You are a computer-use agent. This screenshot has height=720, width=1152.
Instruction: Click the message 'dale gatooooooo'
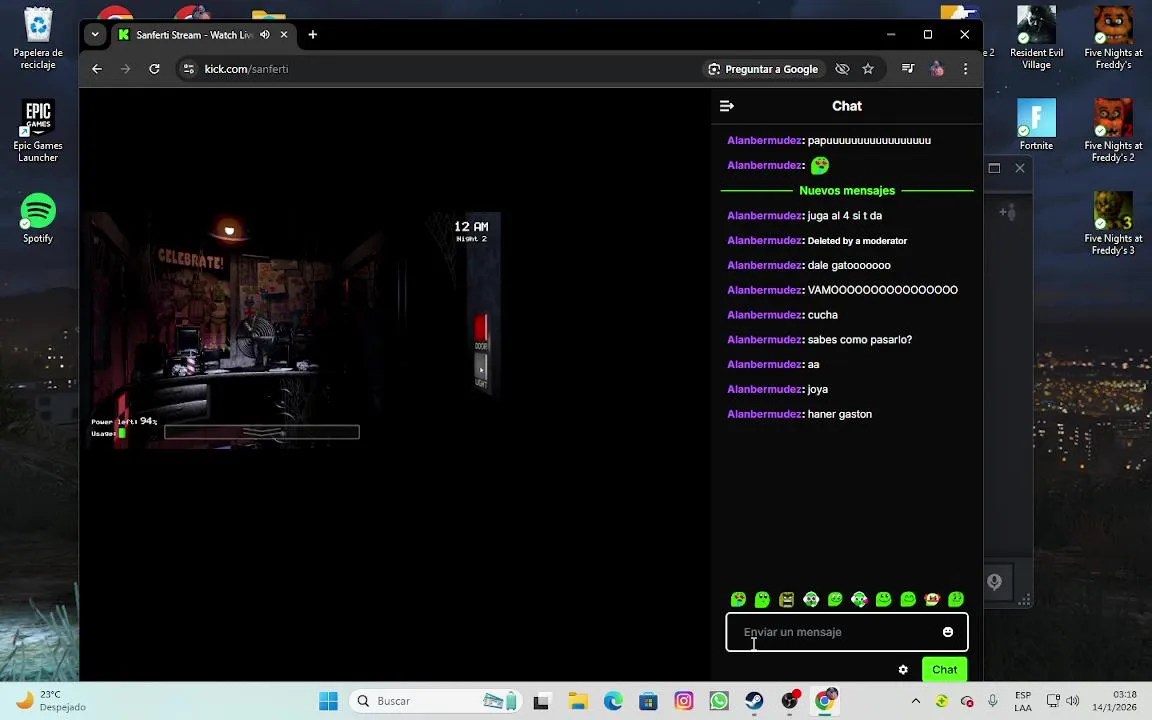(x=849, y=265)
